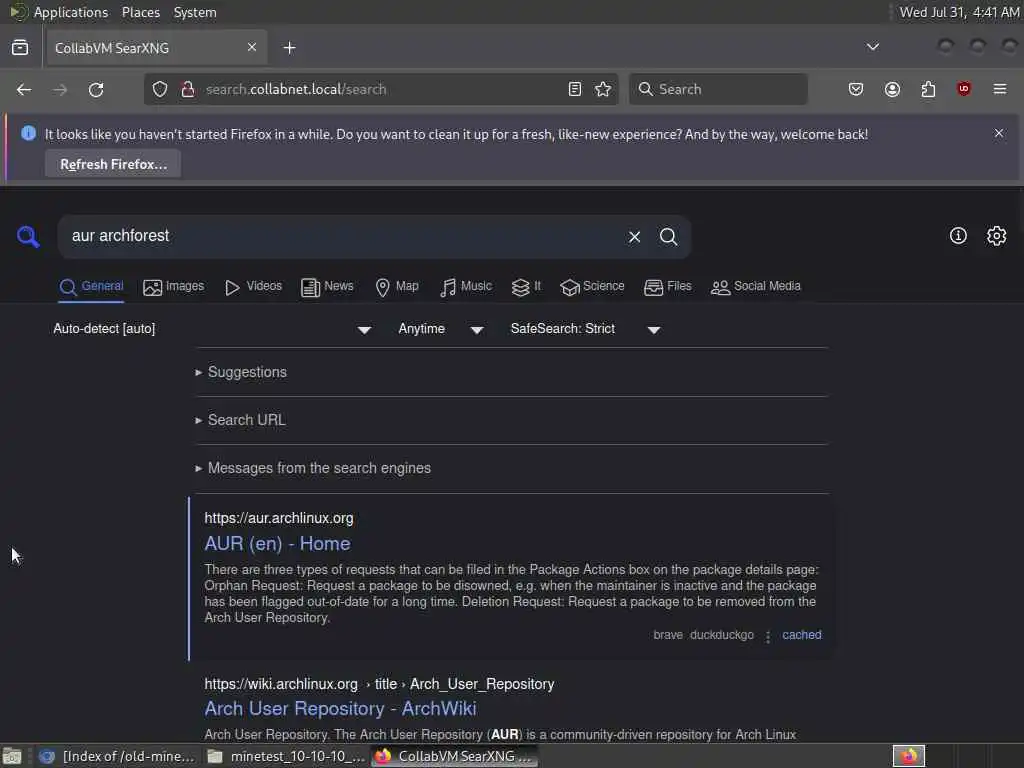
Task: Open the tracking protection shield icon
Action: click(x=160, y=89)
